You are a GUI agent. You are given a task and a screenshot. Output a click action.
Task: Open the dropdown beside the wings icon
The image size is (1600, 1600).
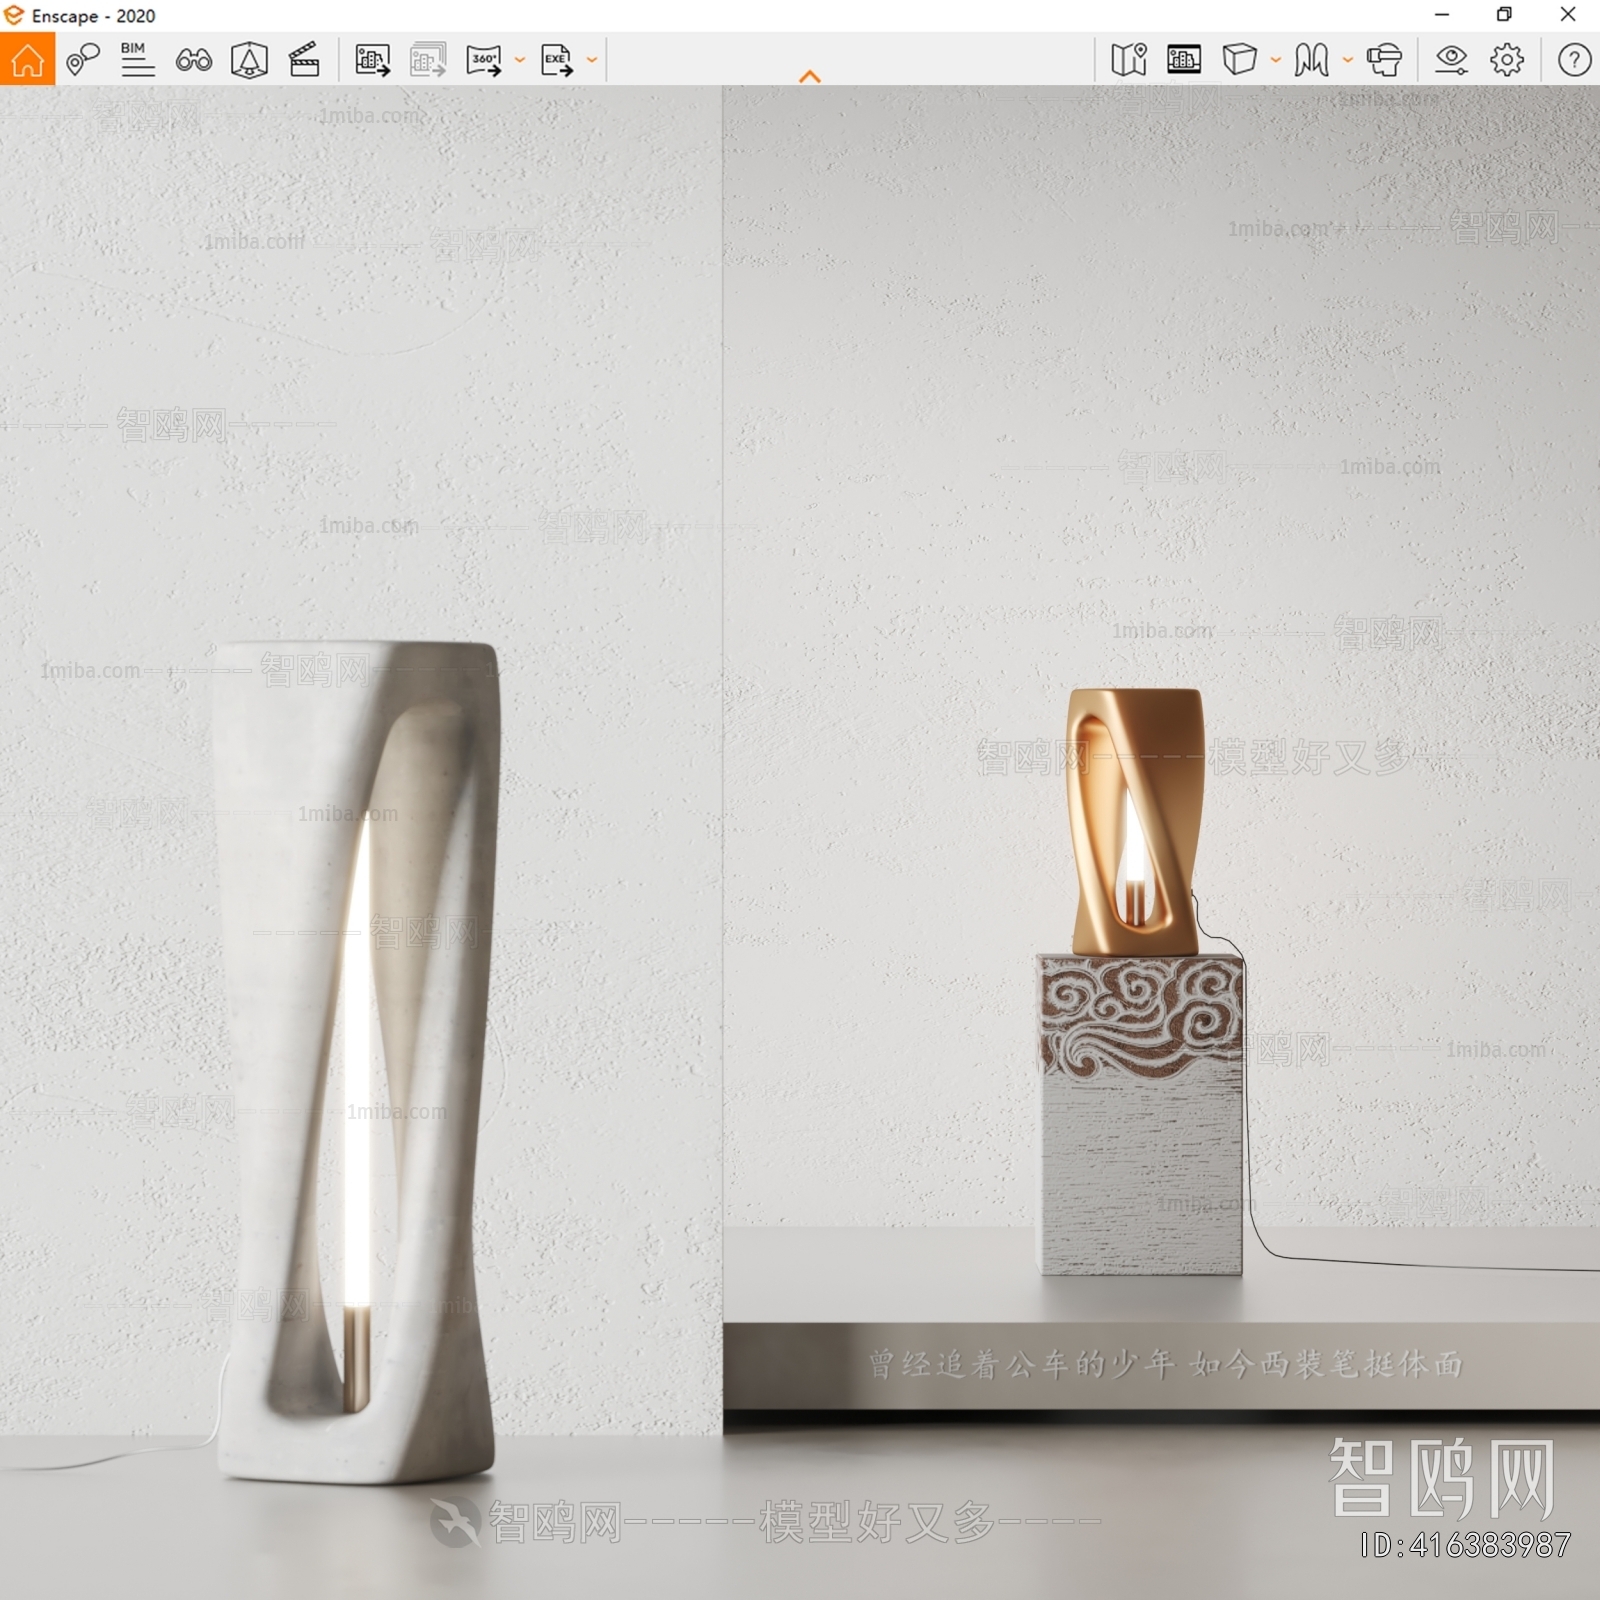coord(1348,60)
